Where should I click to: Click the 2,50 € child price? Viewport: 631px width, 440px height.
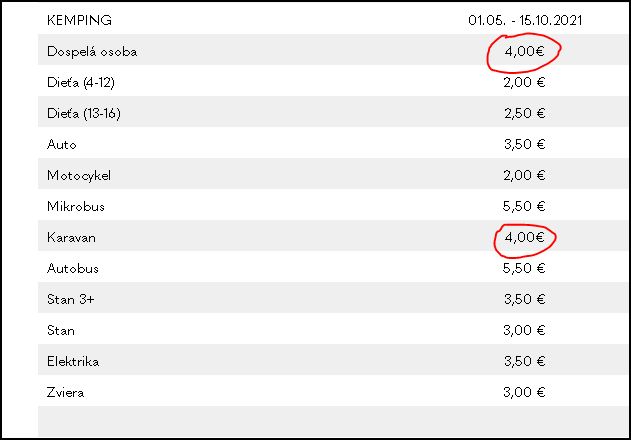524,113
